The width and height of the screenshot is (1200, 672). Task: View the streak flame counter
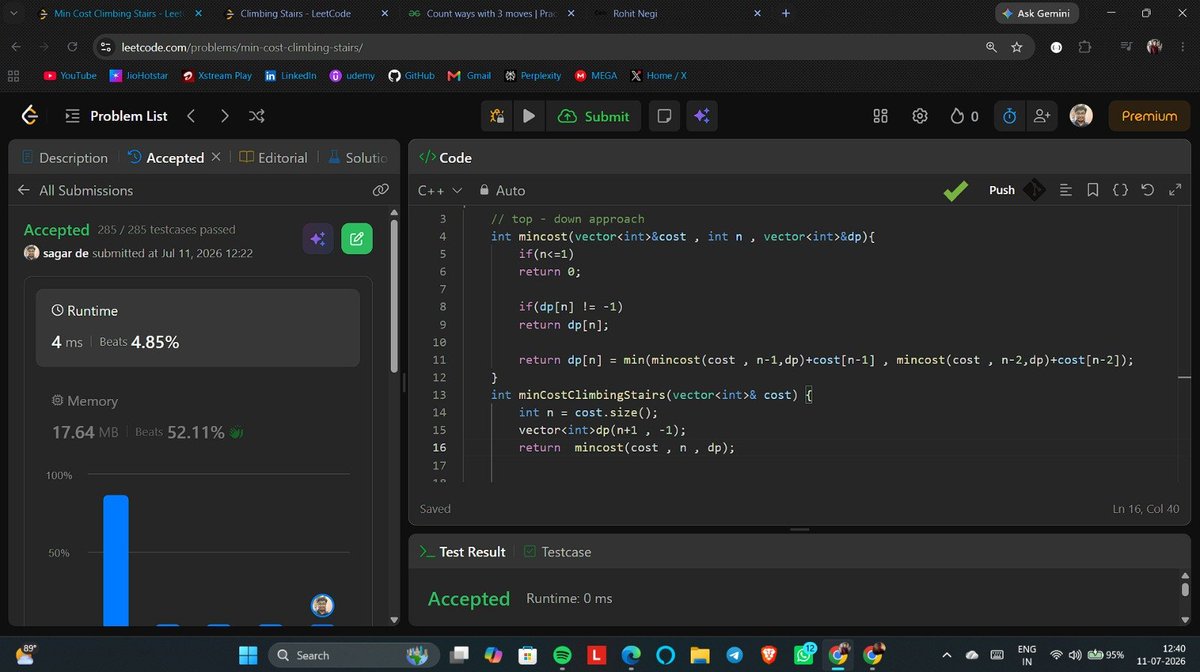pyautogui.click(x=964, y=116)
